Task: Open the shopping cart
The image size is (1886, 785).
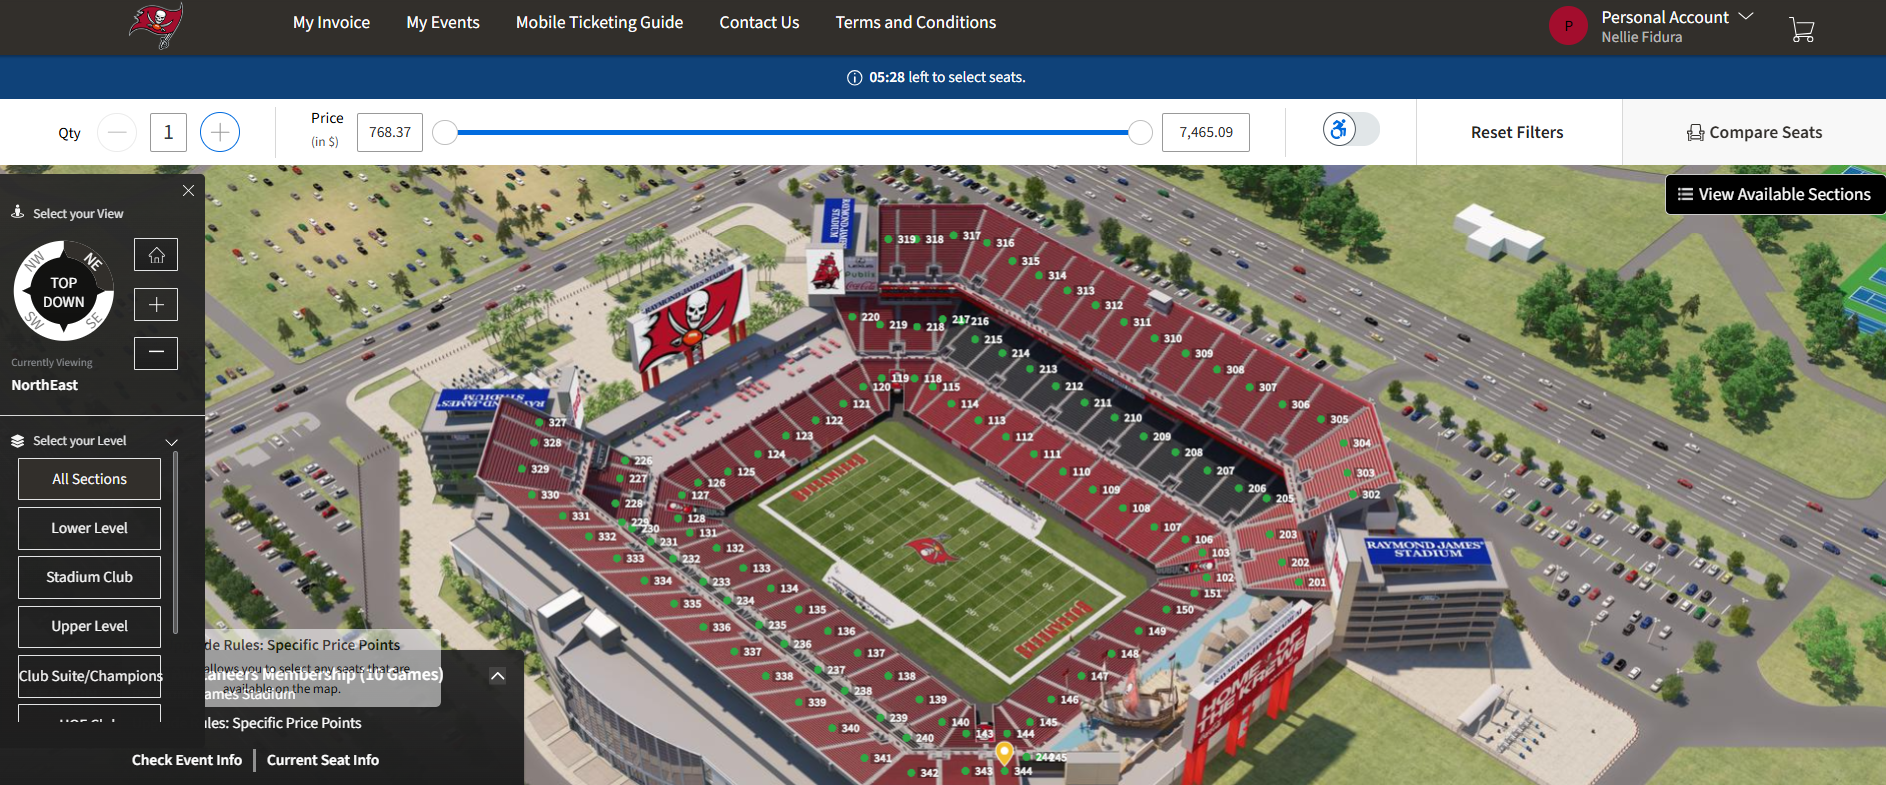Action: coord(1801,30)
